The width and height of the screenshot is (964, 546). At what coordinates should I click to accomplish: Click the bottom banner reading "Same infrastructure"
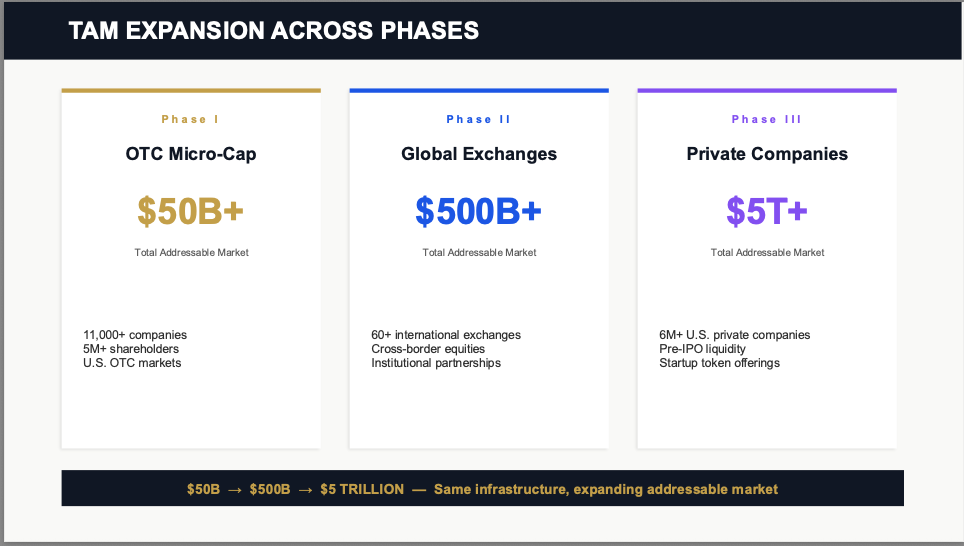click(x=482, y=489)
